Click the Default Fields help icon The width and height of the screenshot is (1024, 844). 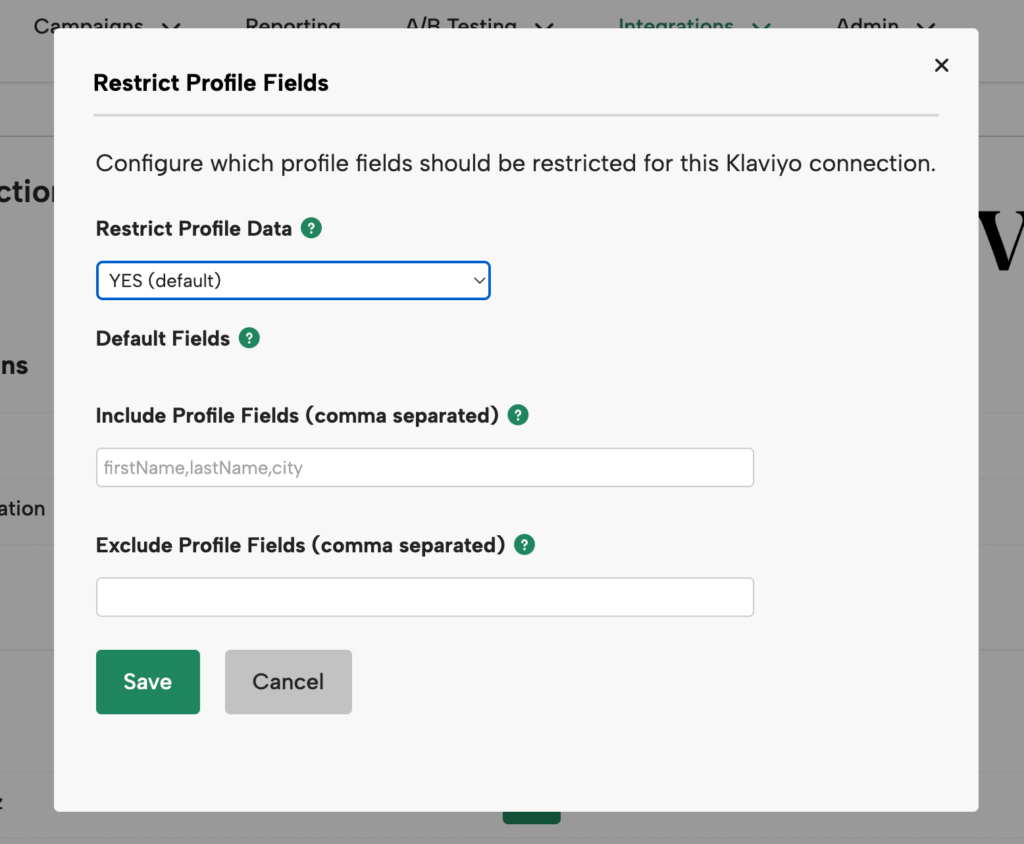[x=249, y=338]
